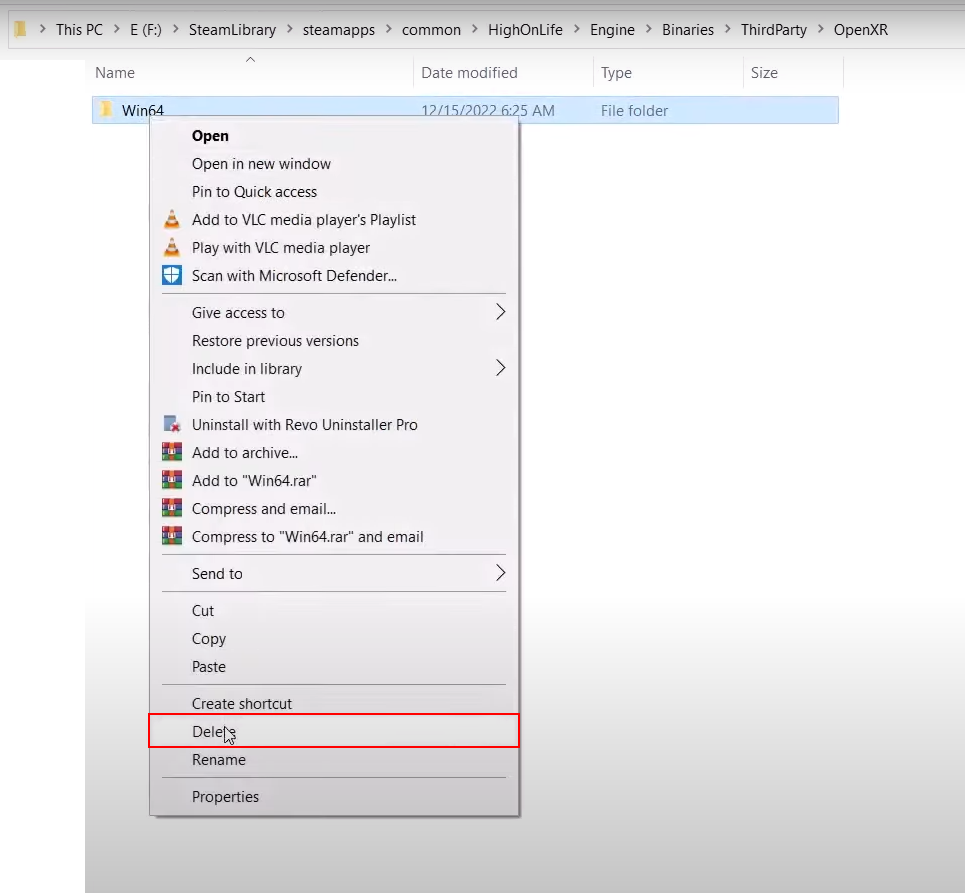Click WinRAR icon beside Add to archive

172,453
